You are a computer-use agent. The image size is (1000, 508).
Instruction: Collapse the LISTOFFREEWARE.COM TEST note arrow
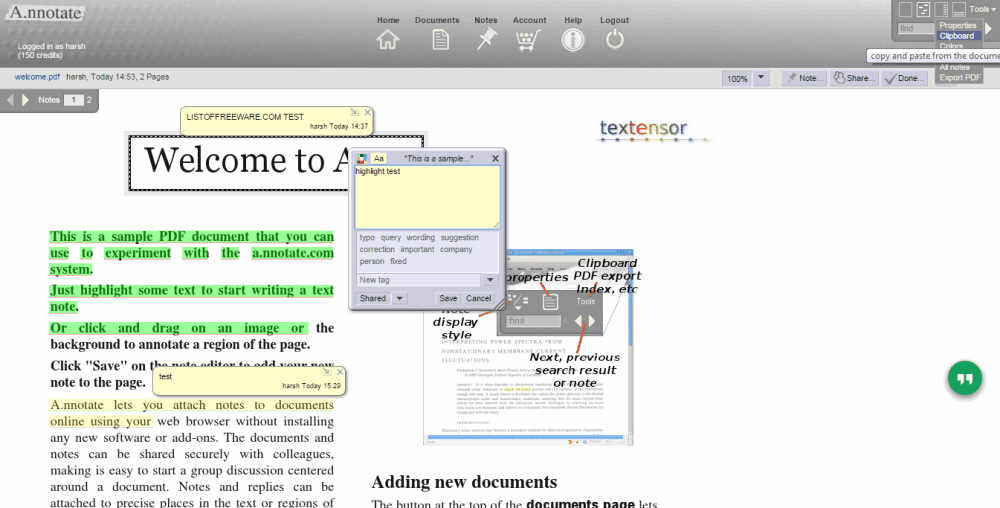pyautogui.click(x=355, y=112)
